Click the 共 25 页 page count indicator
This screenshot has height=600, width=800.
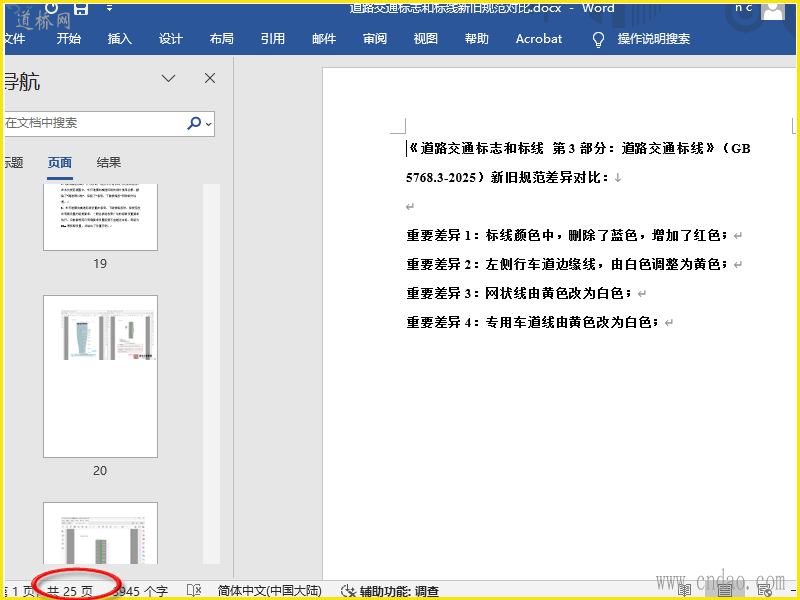[70, 591]
